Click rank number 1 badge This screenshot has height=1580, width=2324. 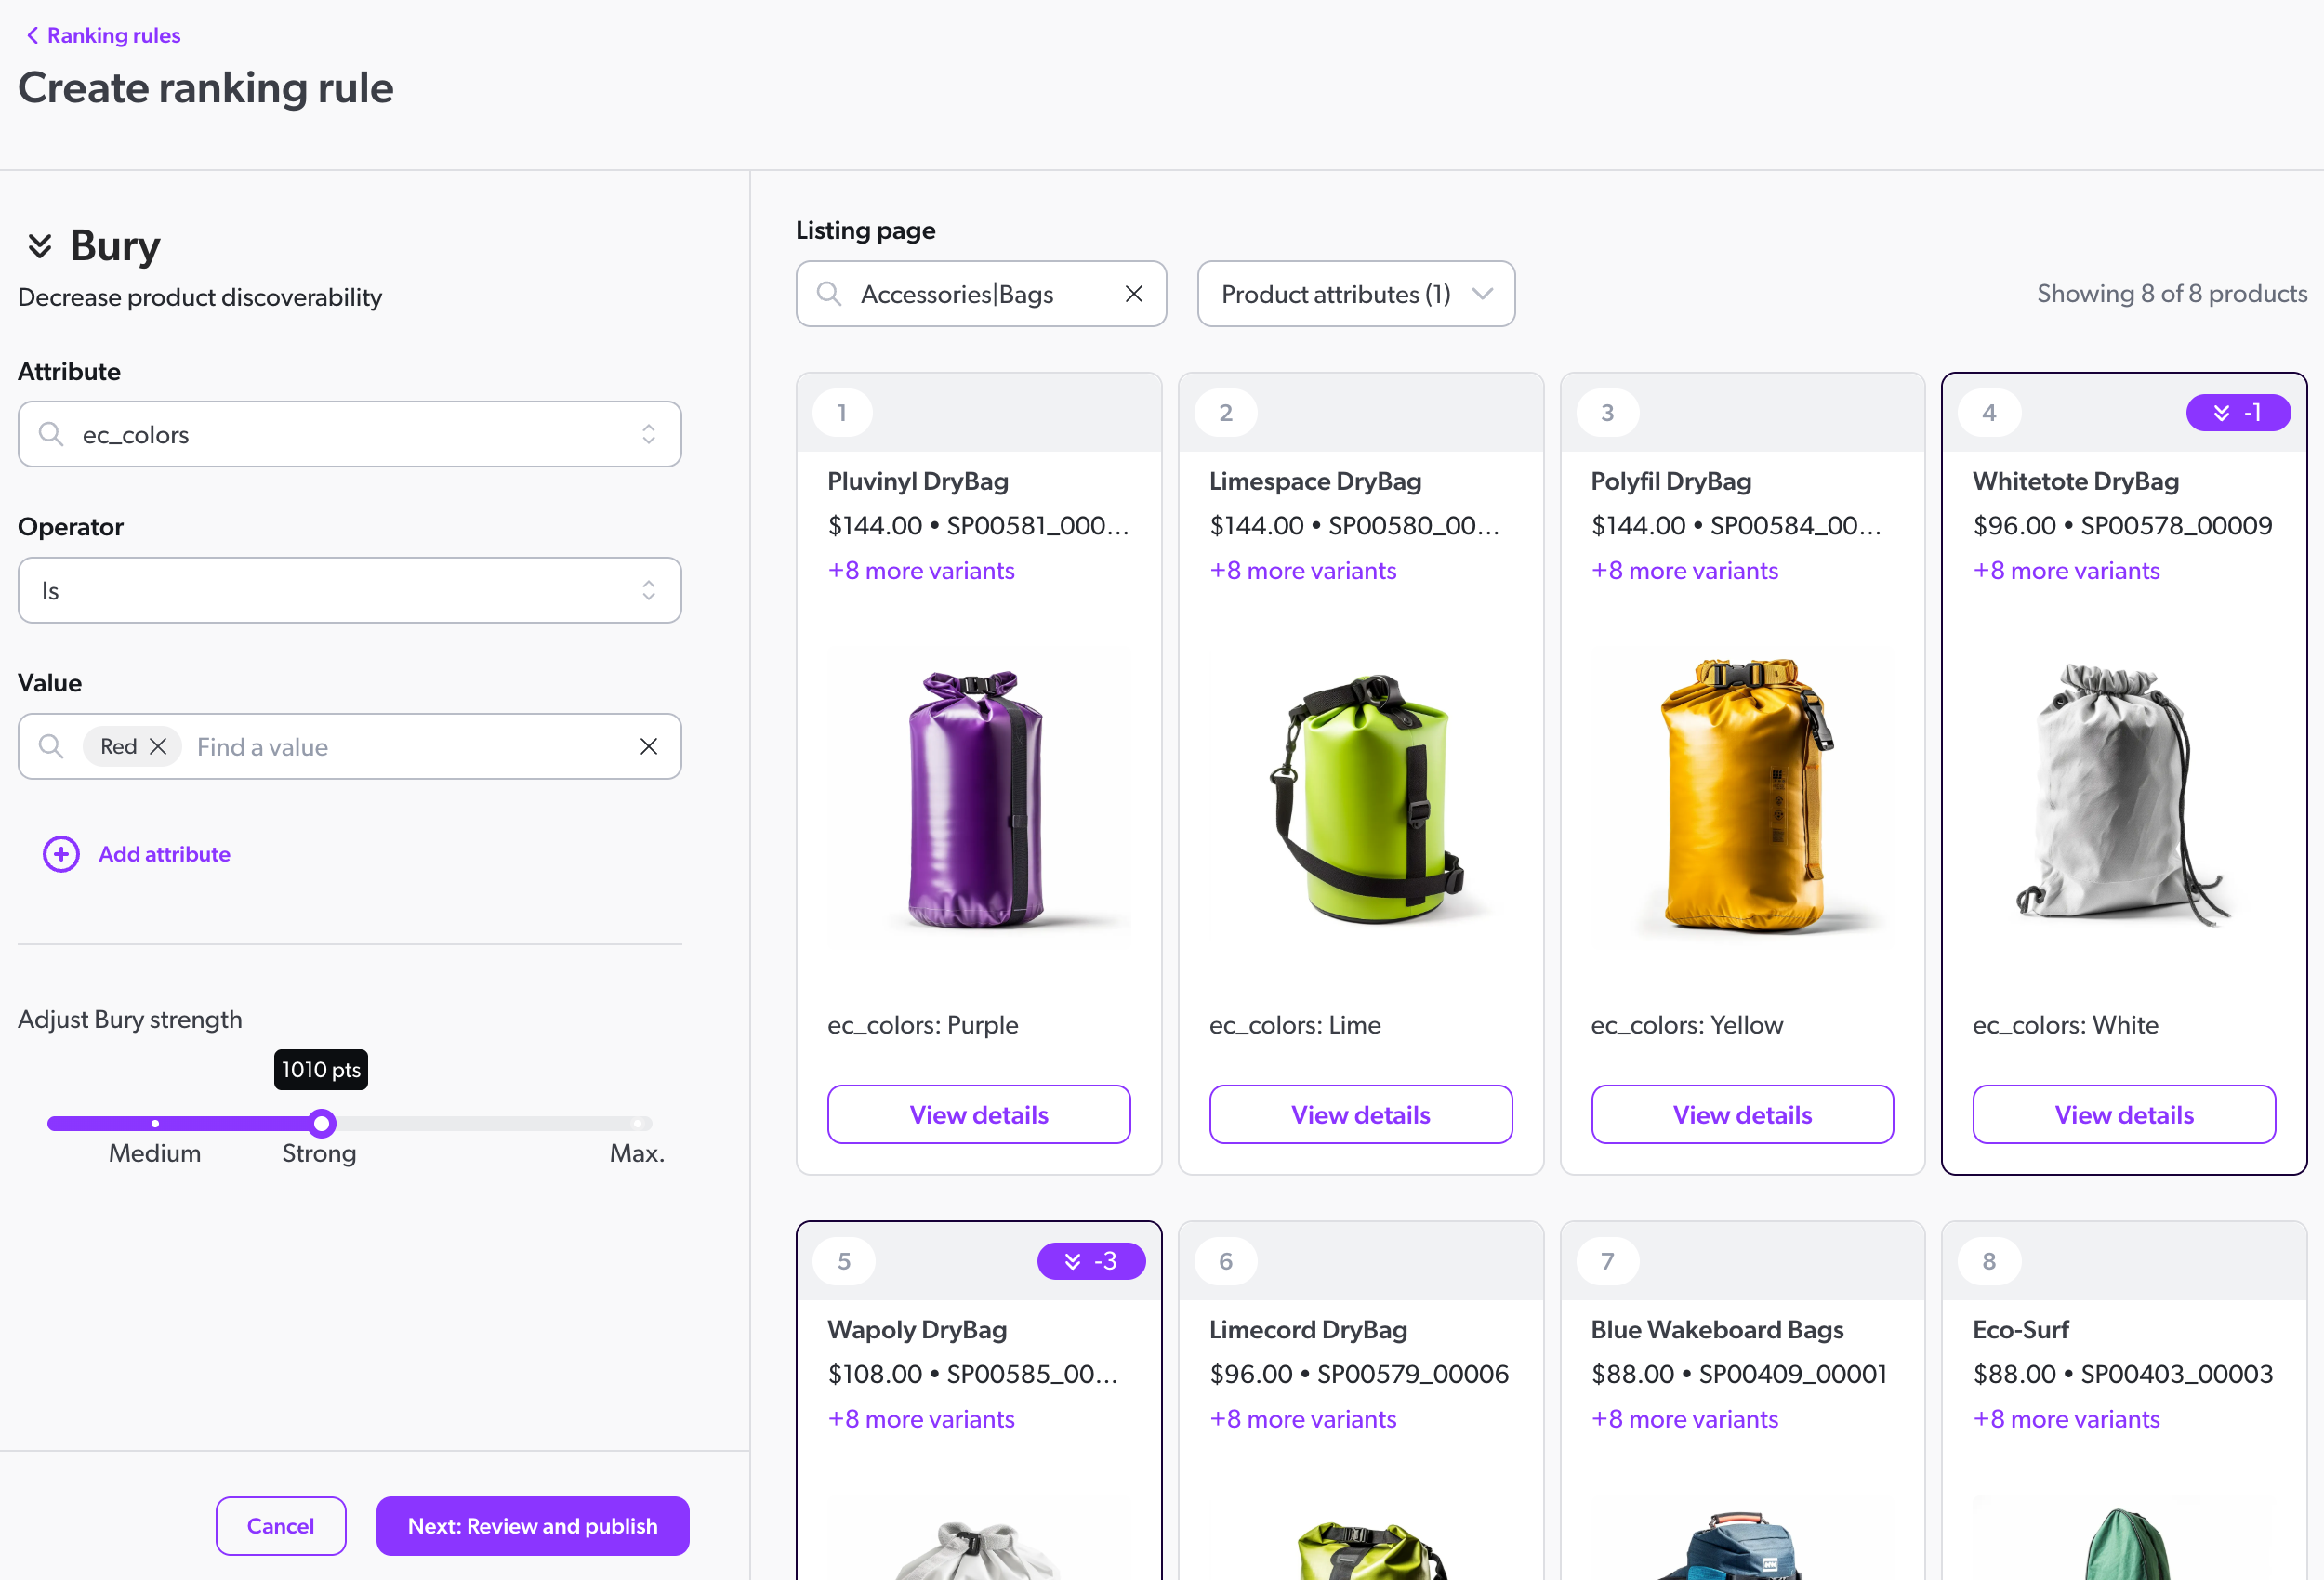coord(842,413)
